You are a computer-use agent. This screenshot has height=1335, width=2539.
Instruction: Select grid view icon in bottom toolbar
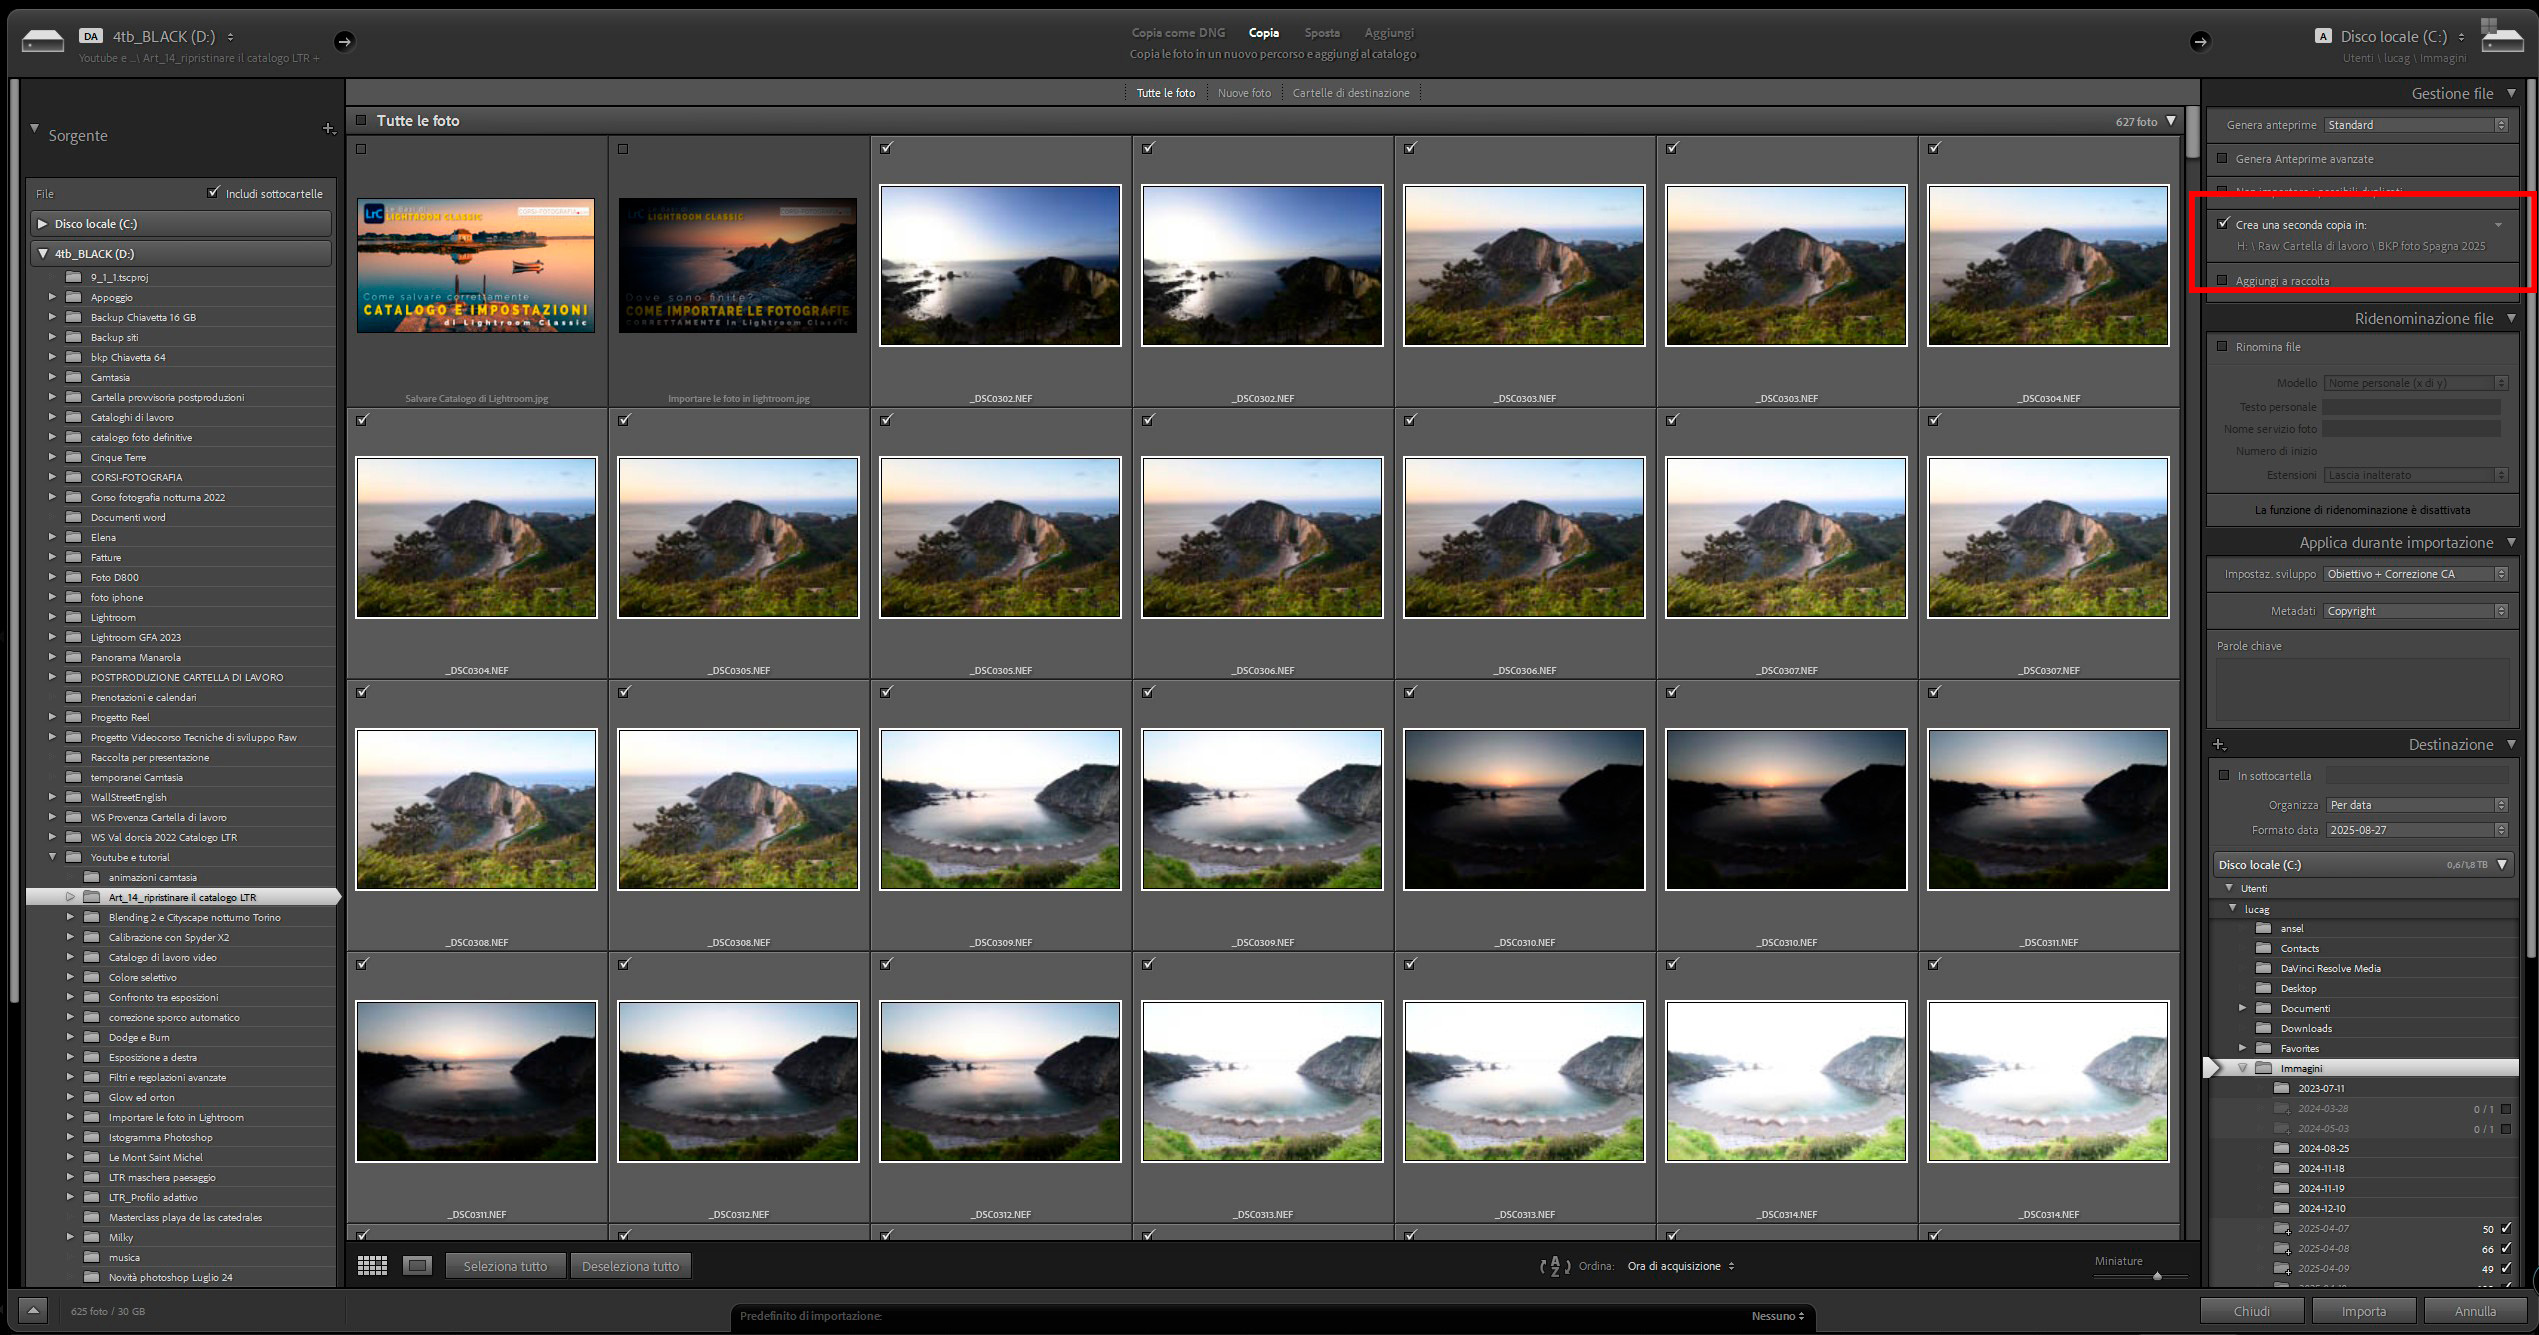coord(372,1266)
